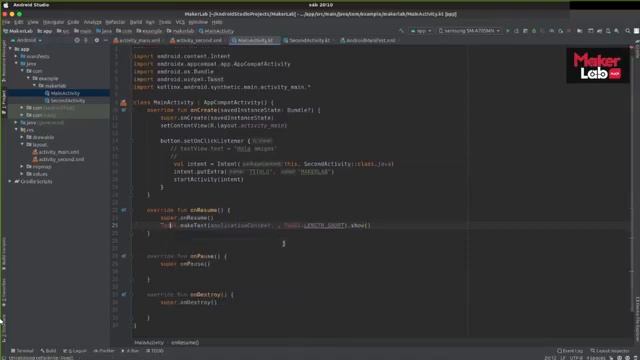Click MakerLab in navigation breadcrumb bar
Viewport: 640px width, 360px height.
pyautogui.click(x=18, y=31)
